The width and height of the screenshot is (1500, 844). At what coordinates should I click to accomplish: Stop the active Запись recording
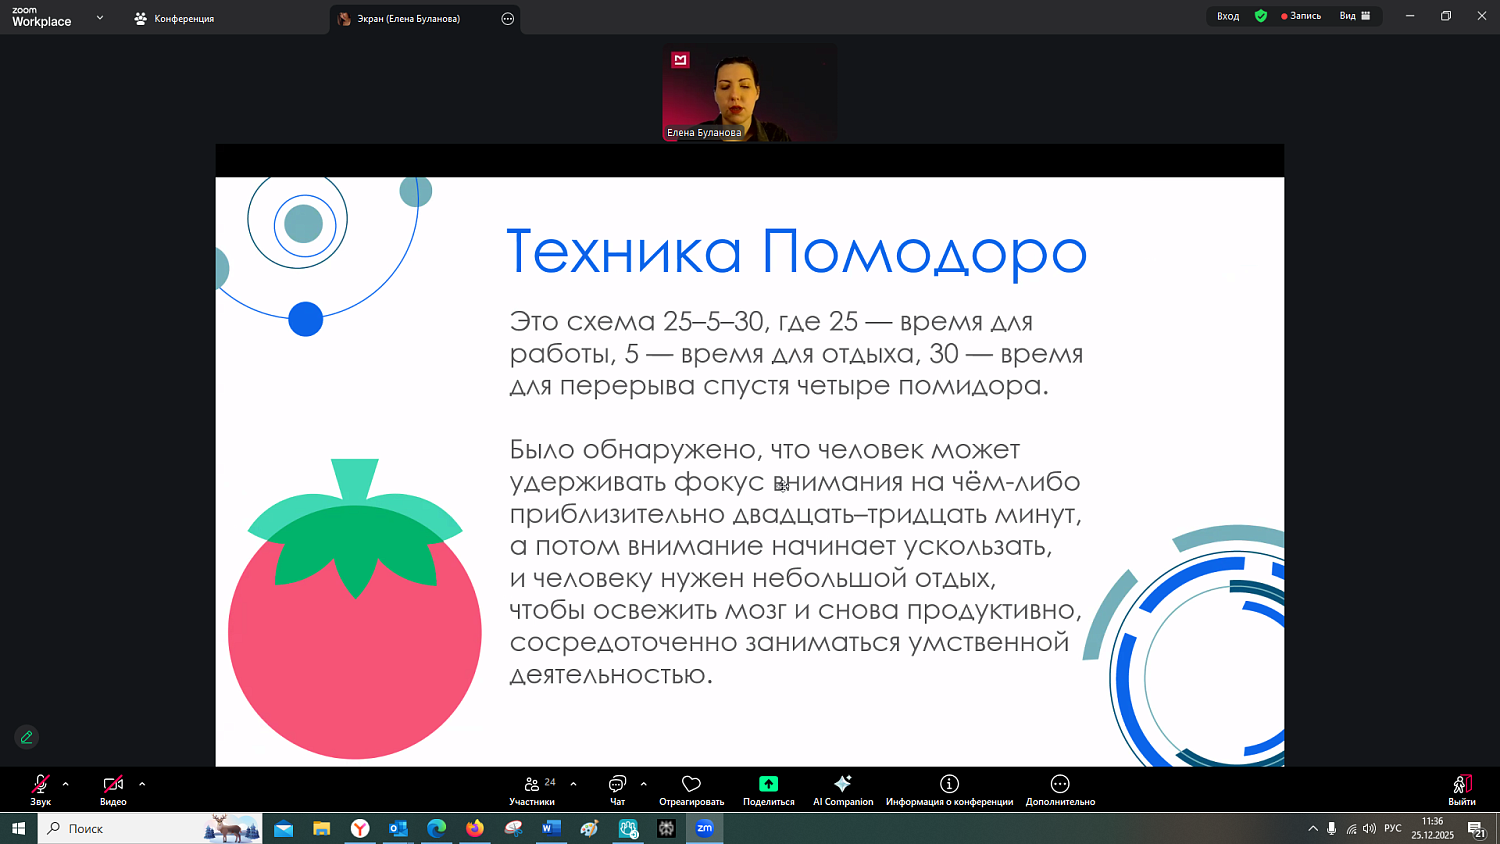click(1300, 16)
